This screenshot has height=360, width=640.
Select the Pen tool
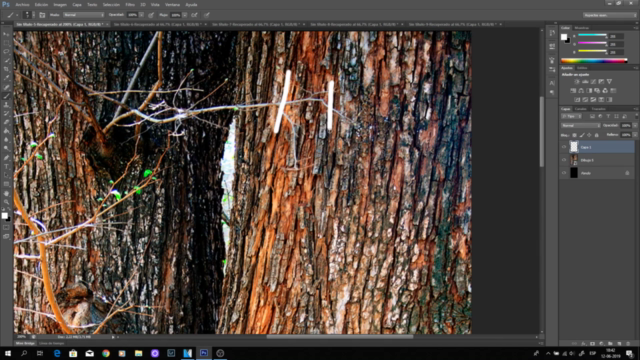(x=6, y=158)
